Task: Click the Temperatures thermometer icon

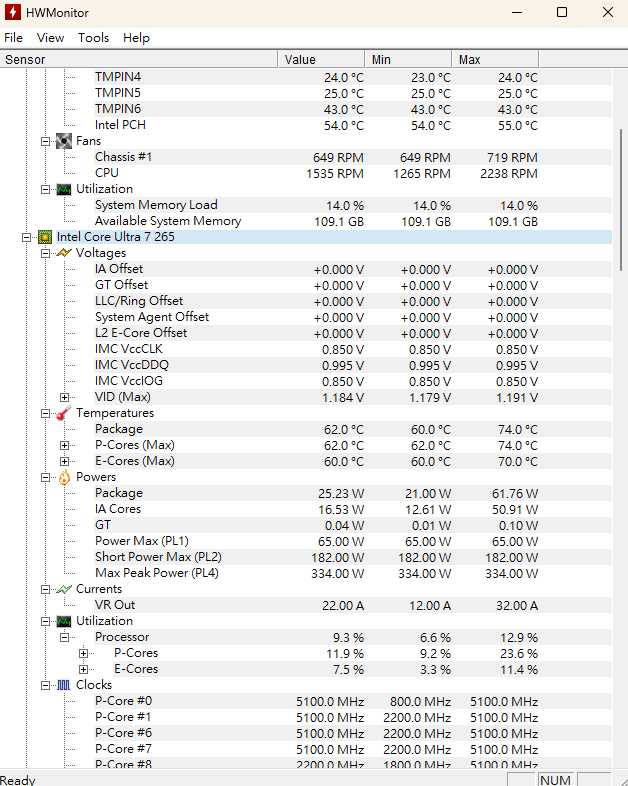Action: pos(64,413)
